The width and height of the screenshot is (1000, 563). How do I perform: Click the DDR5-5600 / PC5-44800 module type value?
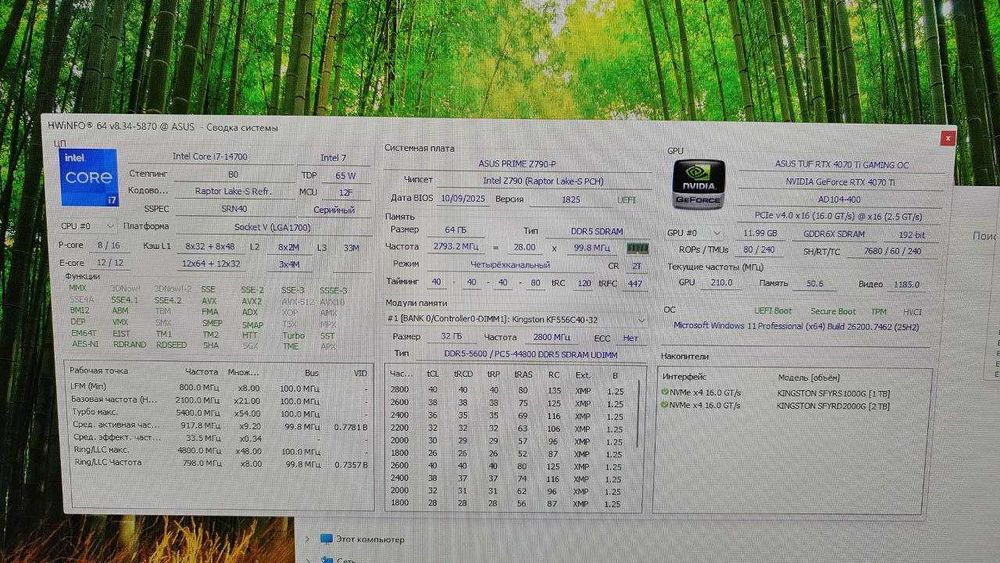click(x=531, y=355)
